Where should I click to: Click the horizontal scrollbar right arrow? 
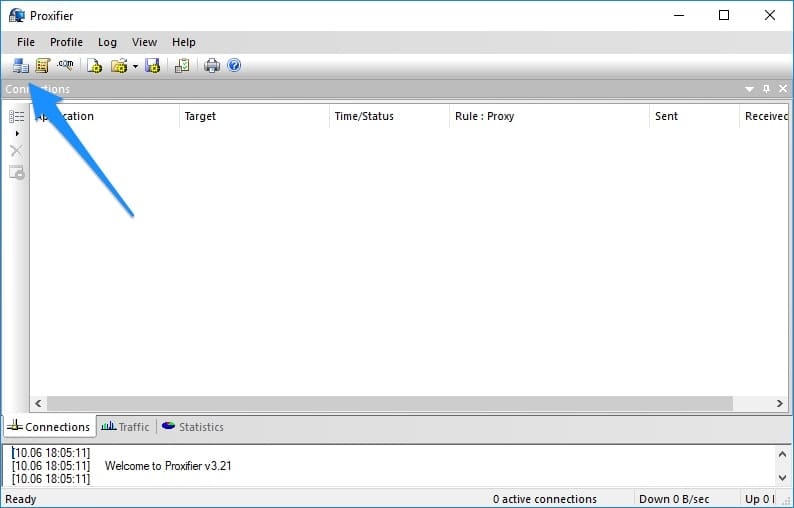click(x=780, y=403)
